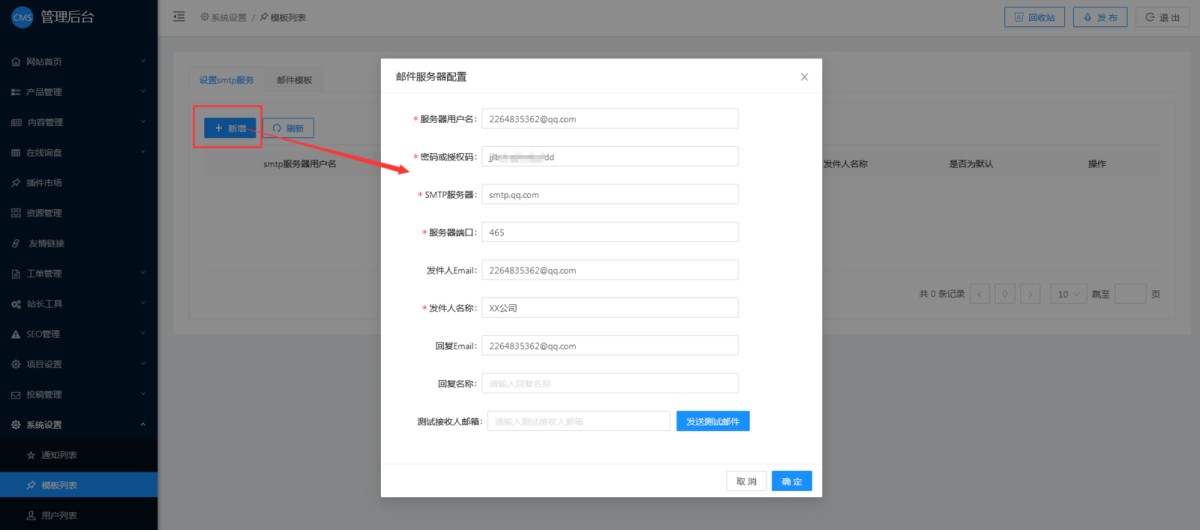Click the 模板列表 breadcrumb item

[x=284, y=17]
